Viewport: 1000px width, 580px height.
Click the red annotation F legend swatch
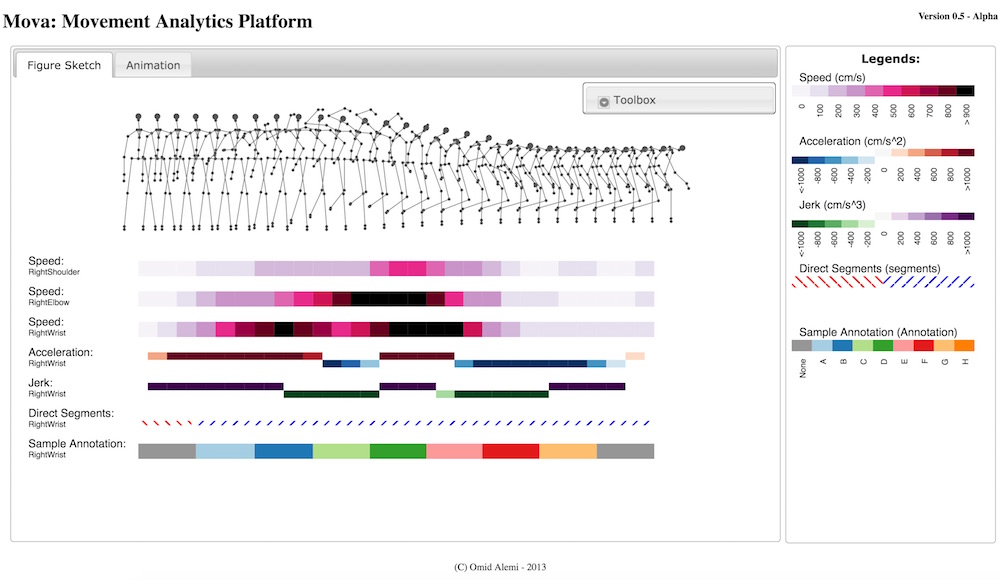923,345
